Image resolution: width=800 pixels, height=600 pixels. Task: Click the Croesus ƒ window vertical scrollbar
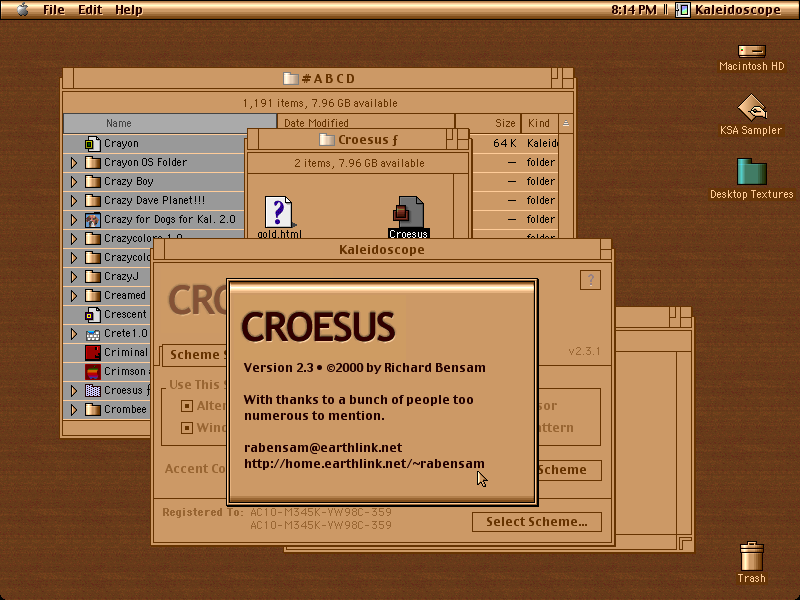[461, 206]
